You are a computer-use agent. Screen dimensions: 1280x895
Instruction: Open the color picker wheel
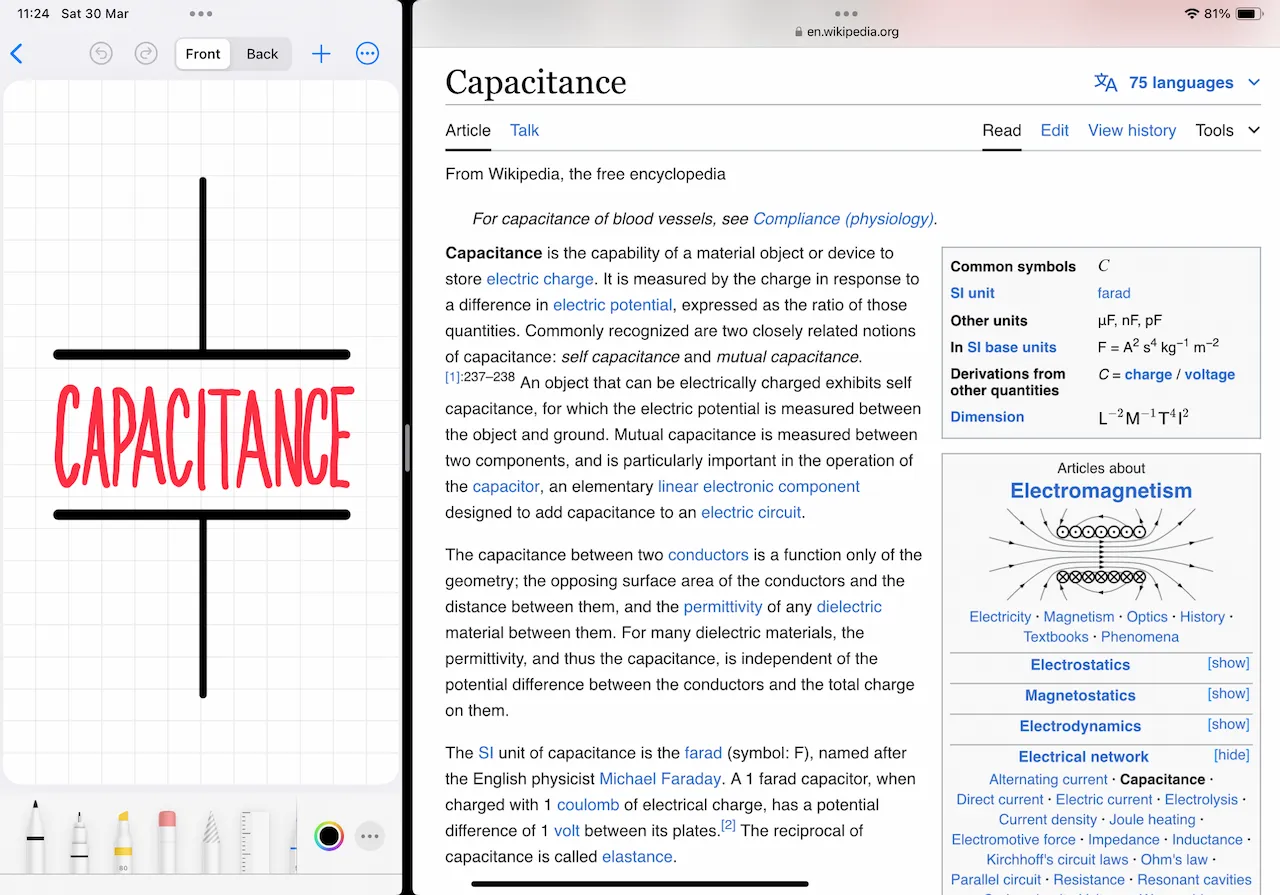(x=328, y=836)
